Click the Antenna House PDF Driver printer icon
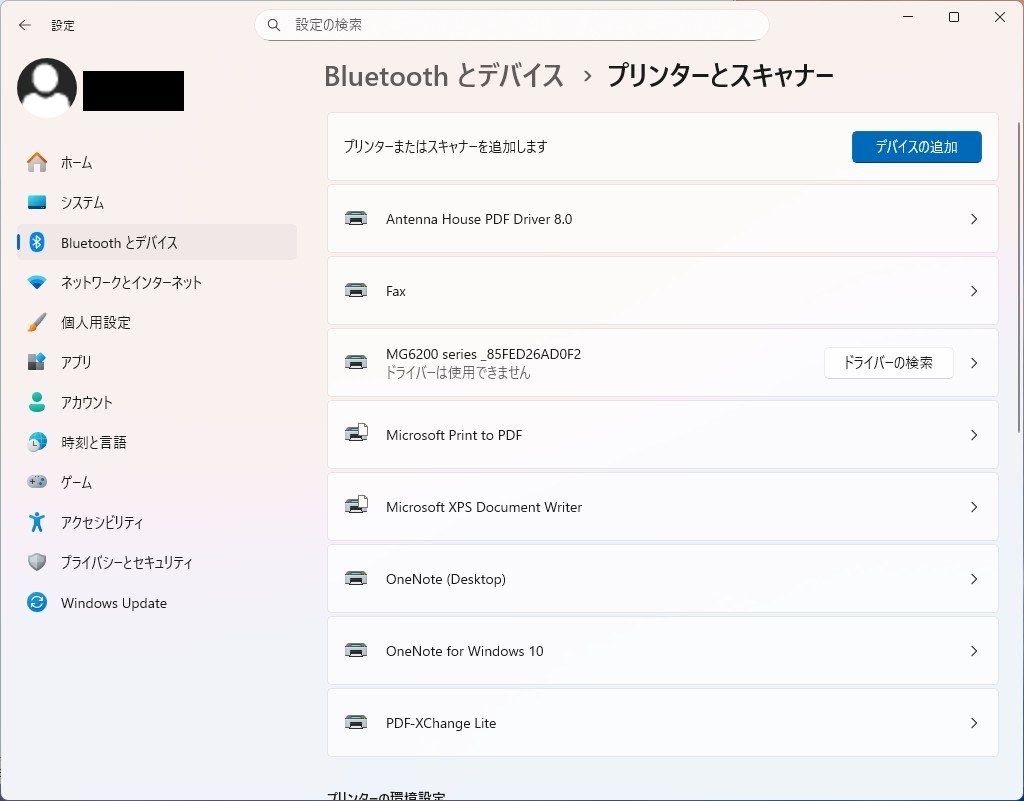The width and height of the screenshot is (1024, 801). tap(356, 219)
